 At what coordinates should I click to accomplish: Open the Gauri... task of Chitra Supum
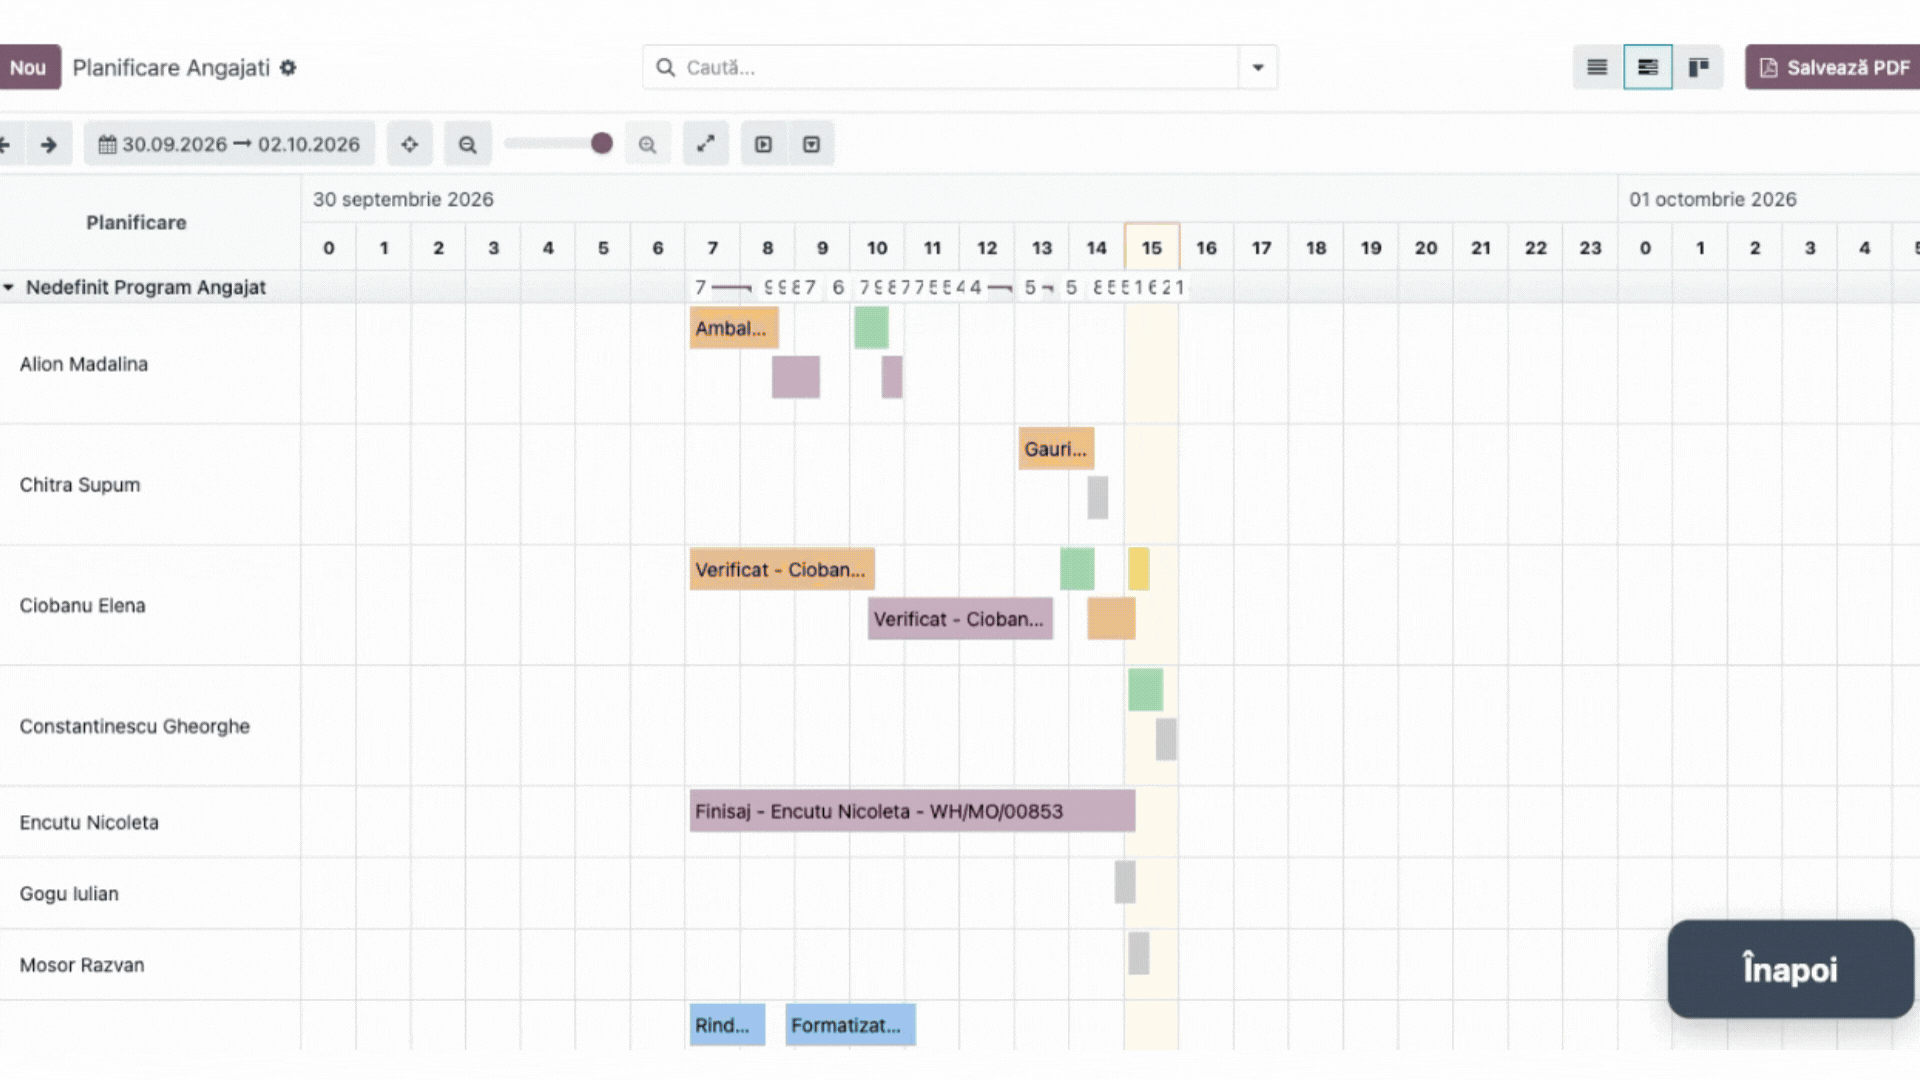[1056, 449]
